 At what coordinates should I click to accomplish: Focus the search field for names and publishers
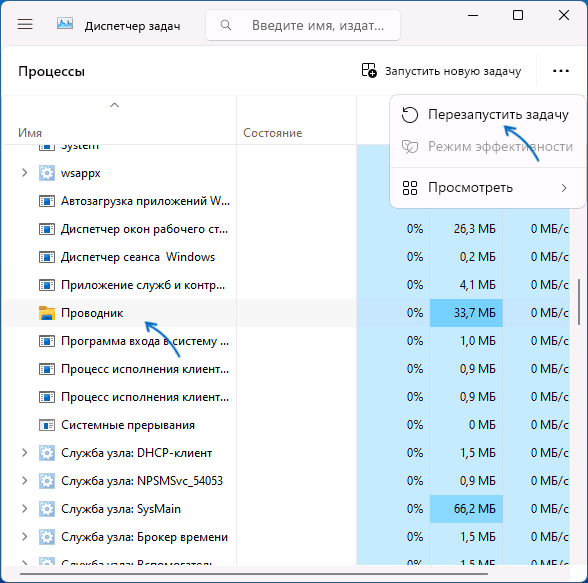click(x=303, y=25)
